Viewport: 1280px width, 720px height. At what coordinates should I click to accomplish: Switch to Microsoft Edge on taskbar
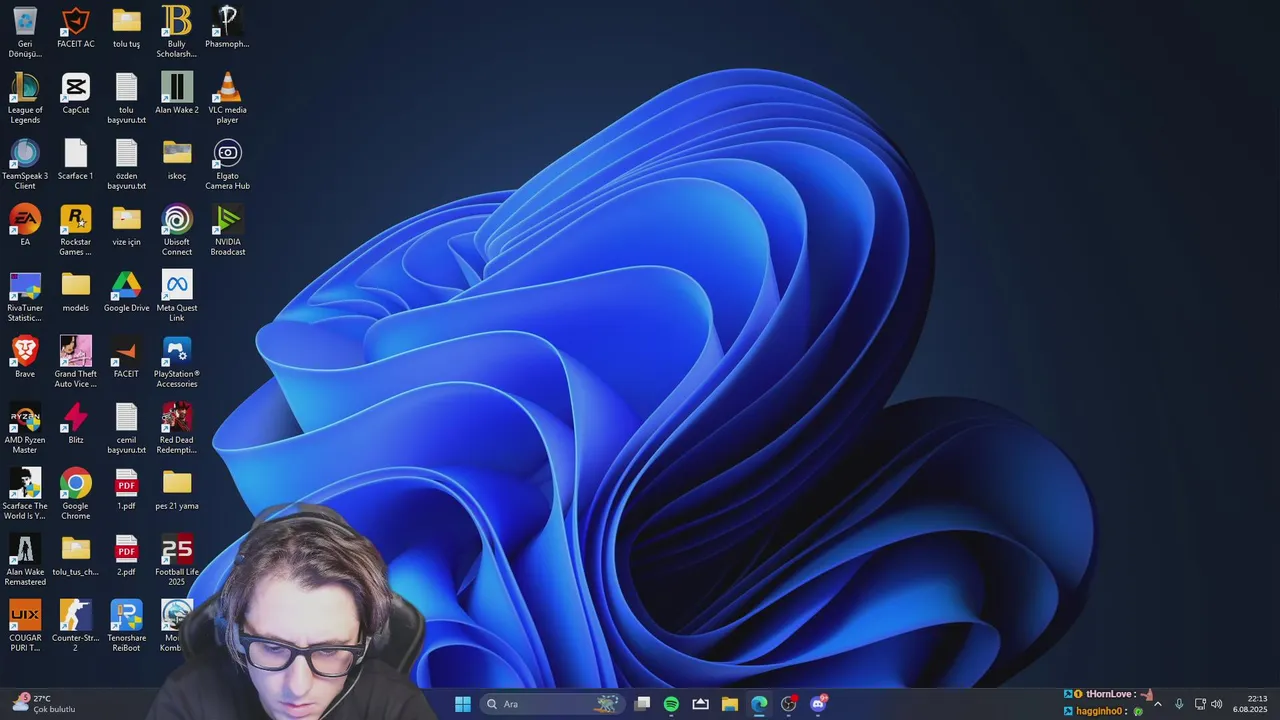click(x=759, y=704)
